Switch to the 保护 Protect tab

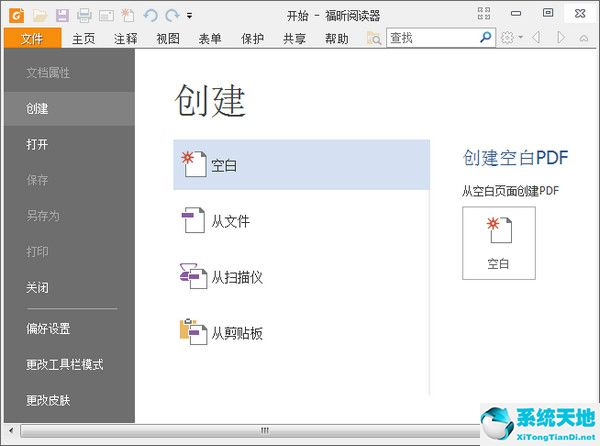click(x=252, y=39)
